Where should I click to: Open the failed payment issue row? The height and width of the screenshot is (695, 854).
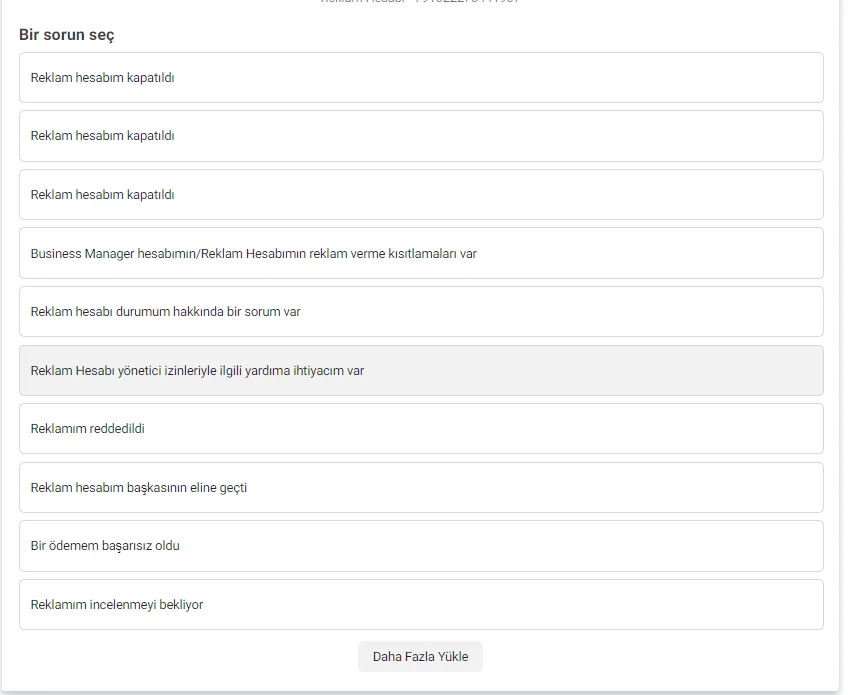point(420,546)
